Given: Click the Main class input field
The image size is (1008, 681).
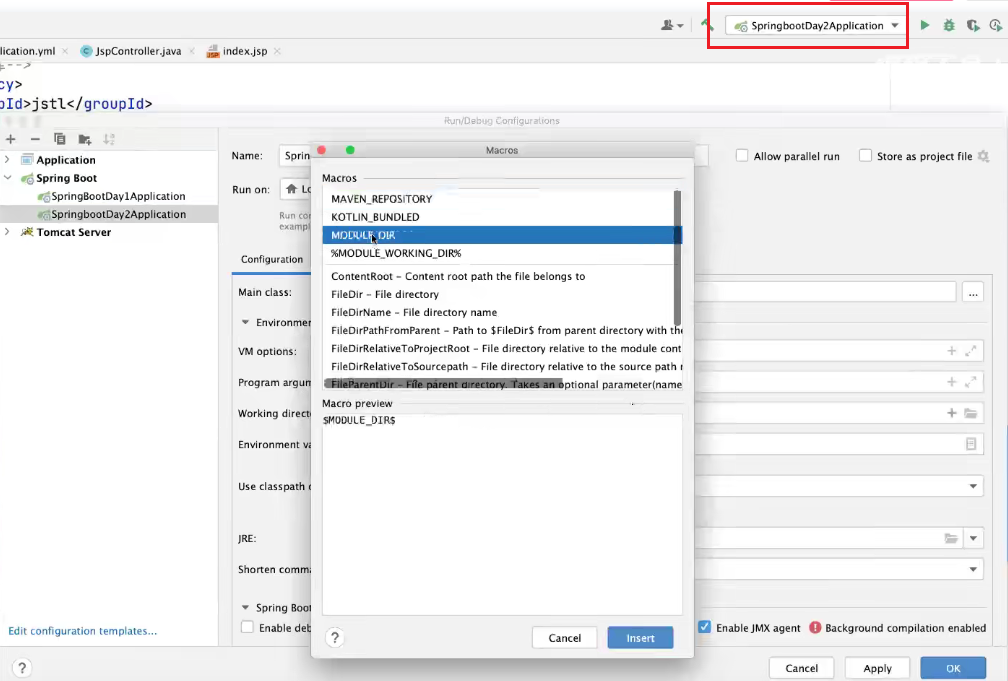Looking at the screenshot, I should [825, 292].
